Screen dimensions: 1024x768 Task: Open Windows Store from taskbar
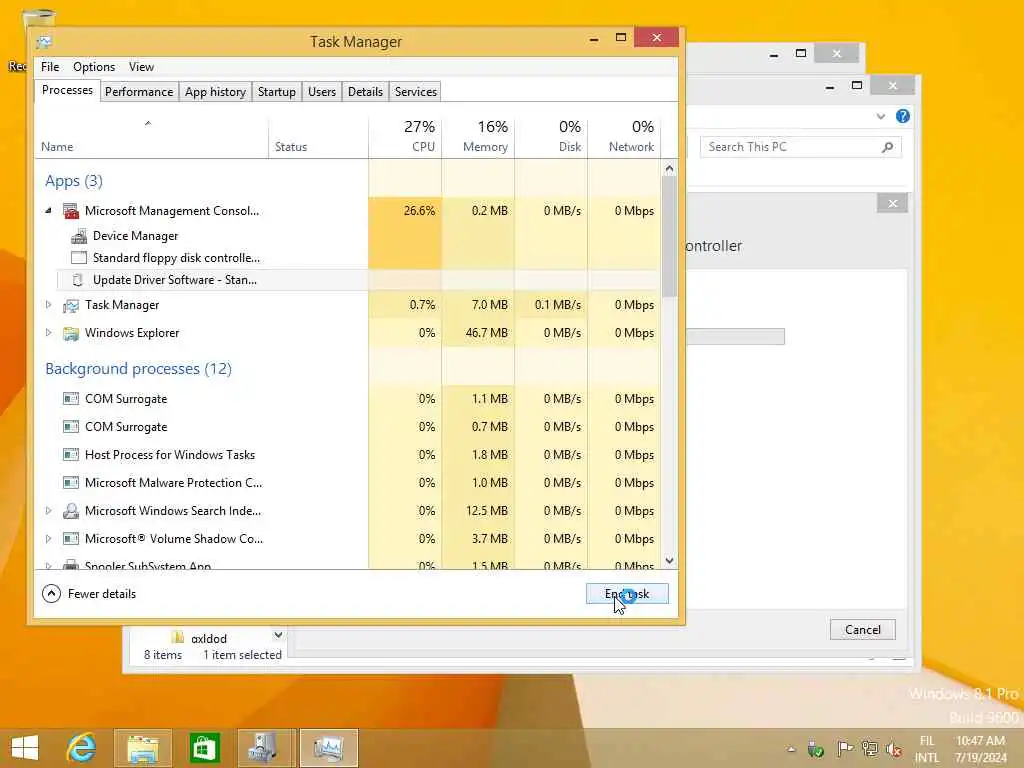204,748
